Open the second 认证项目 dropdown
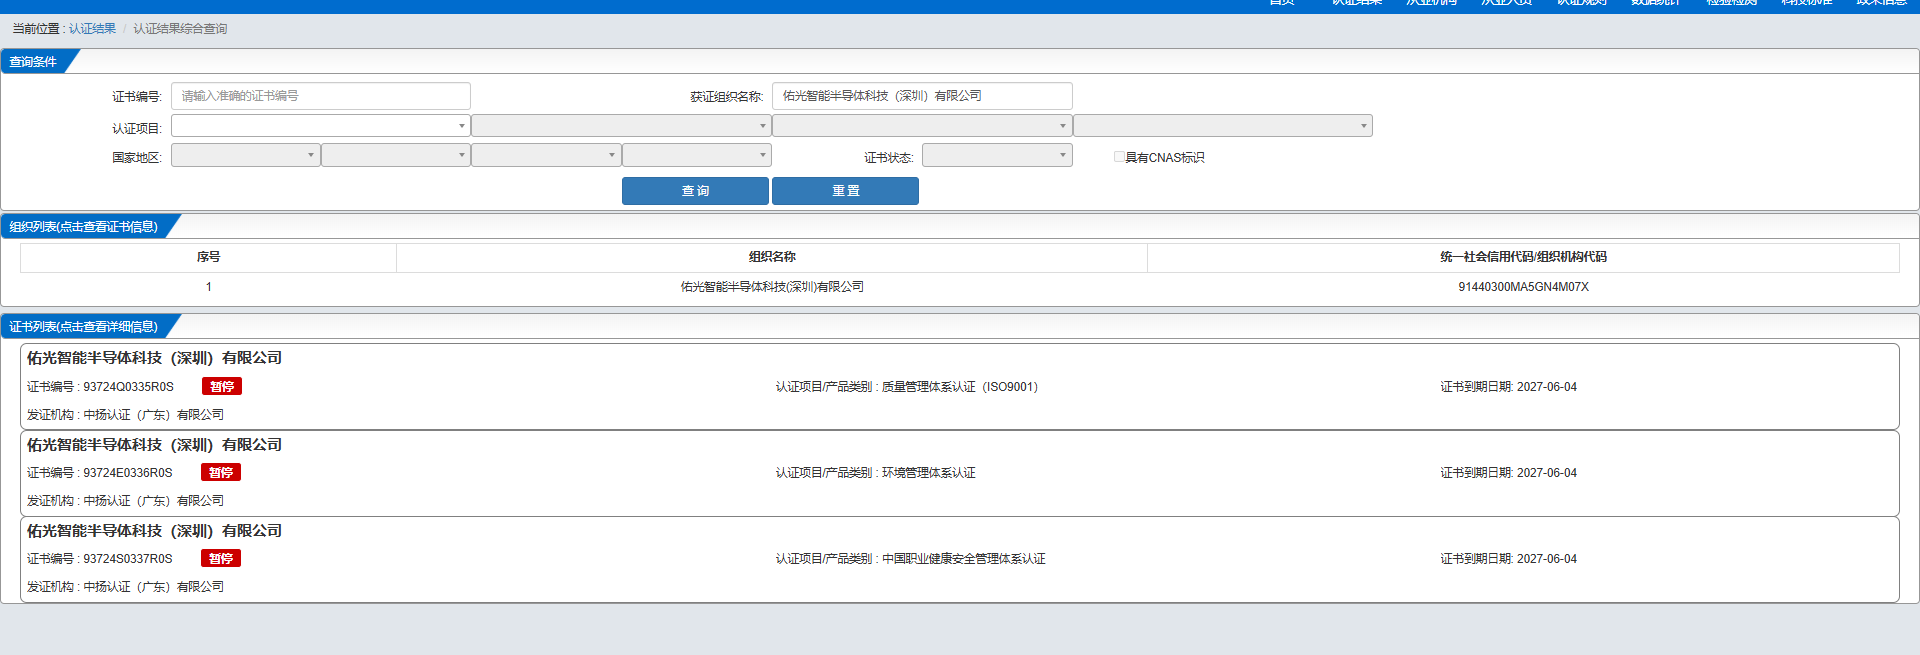The width and height of the screenshot is (1920, 655). pos(621,126)
